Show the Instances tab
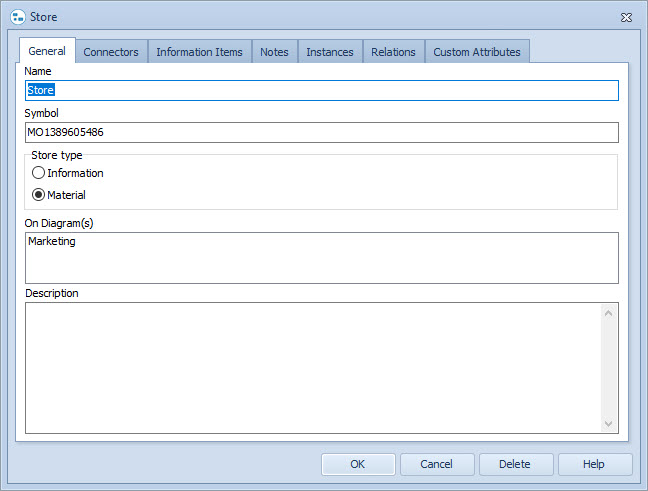The width and height of the screenshot is (648, 491). [329, 52]
